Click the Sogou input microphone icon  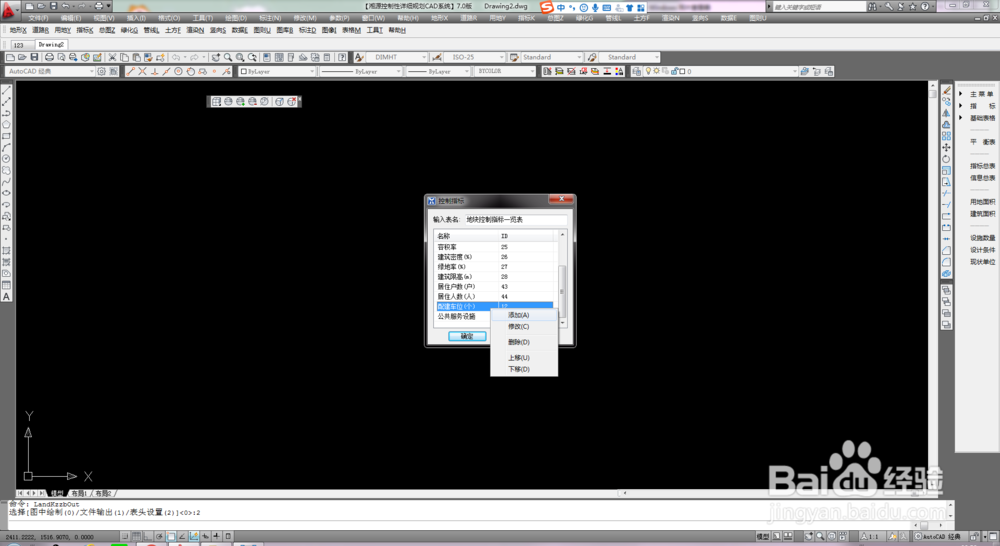pyautogui.click(x=595, y=8)
